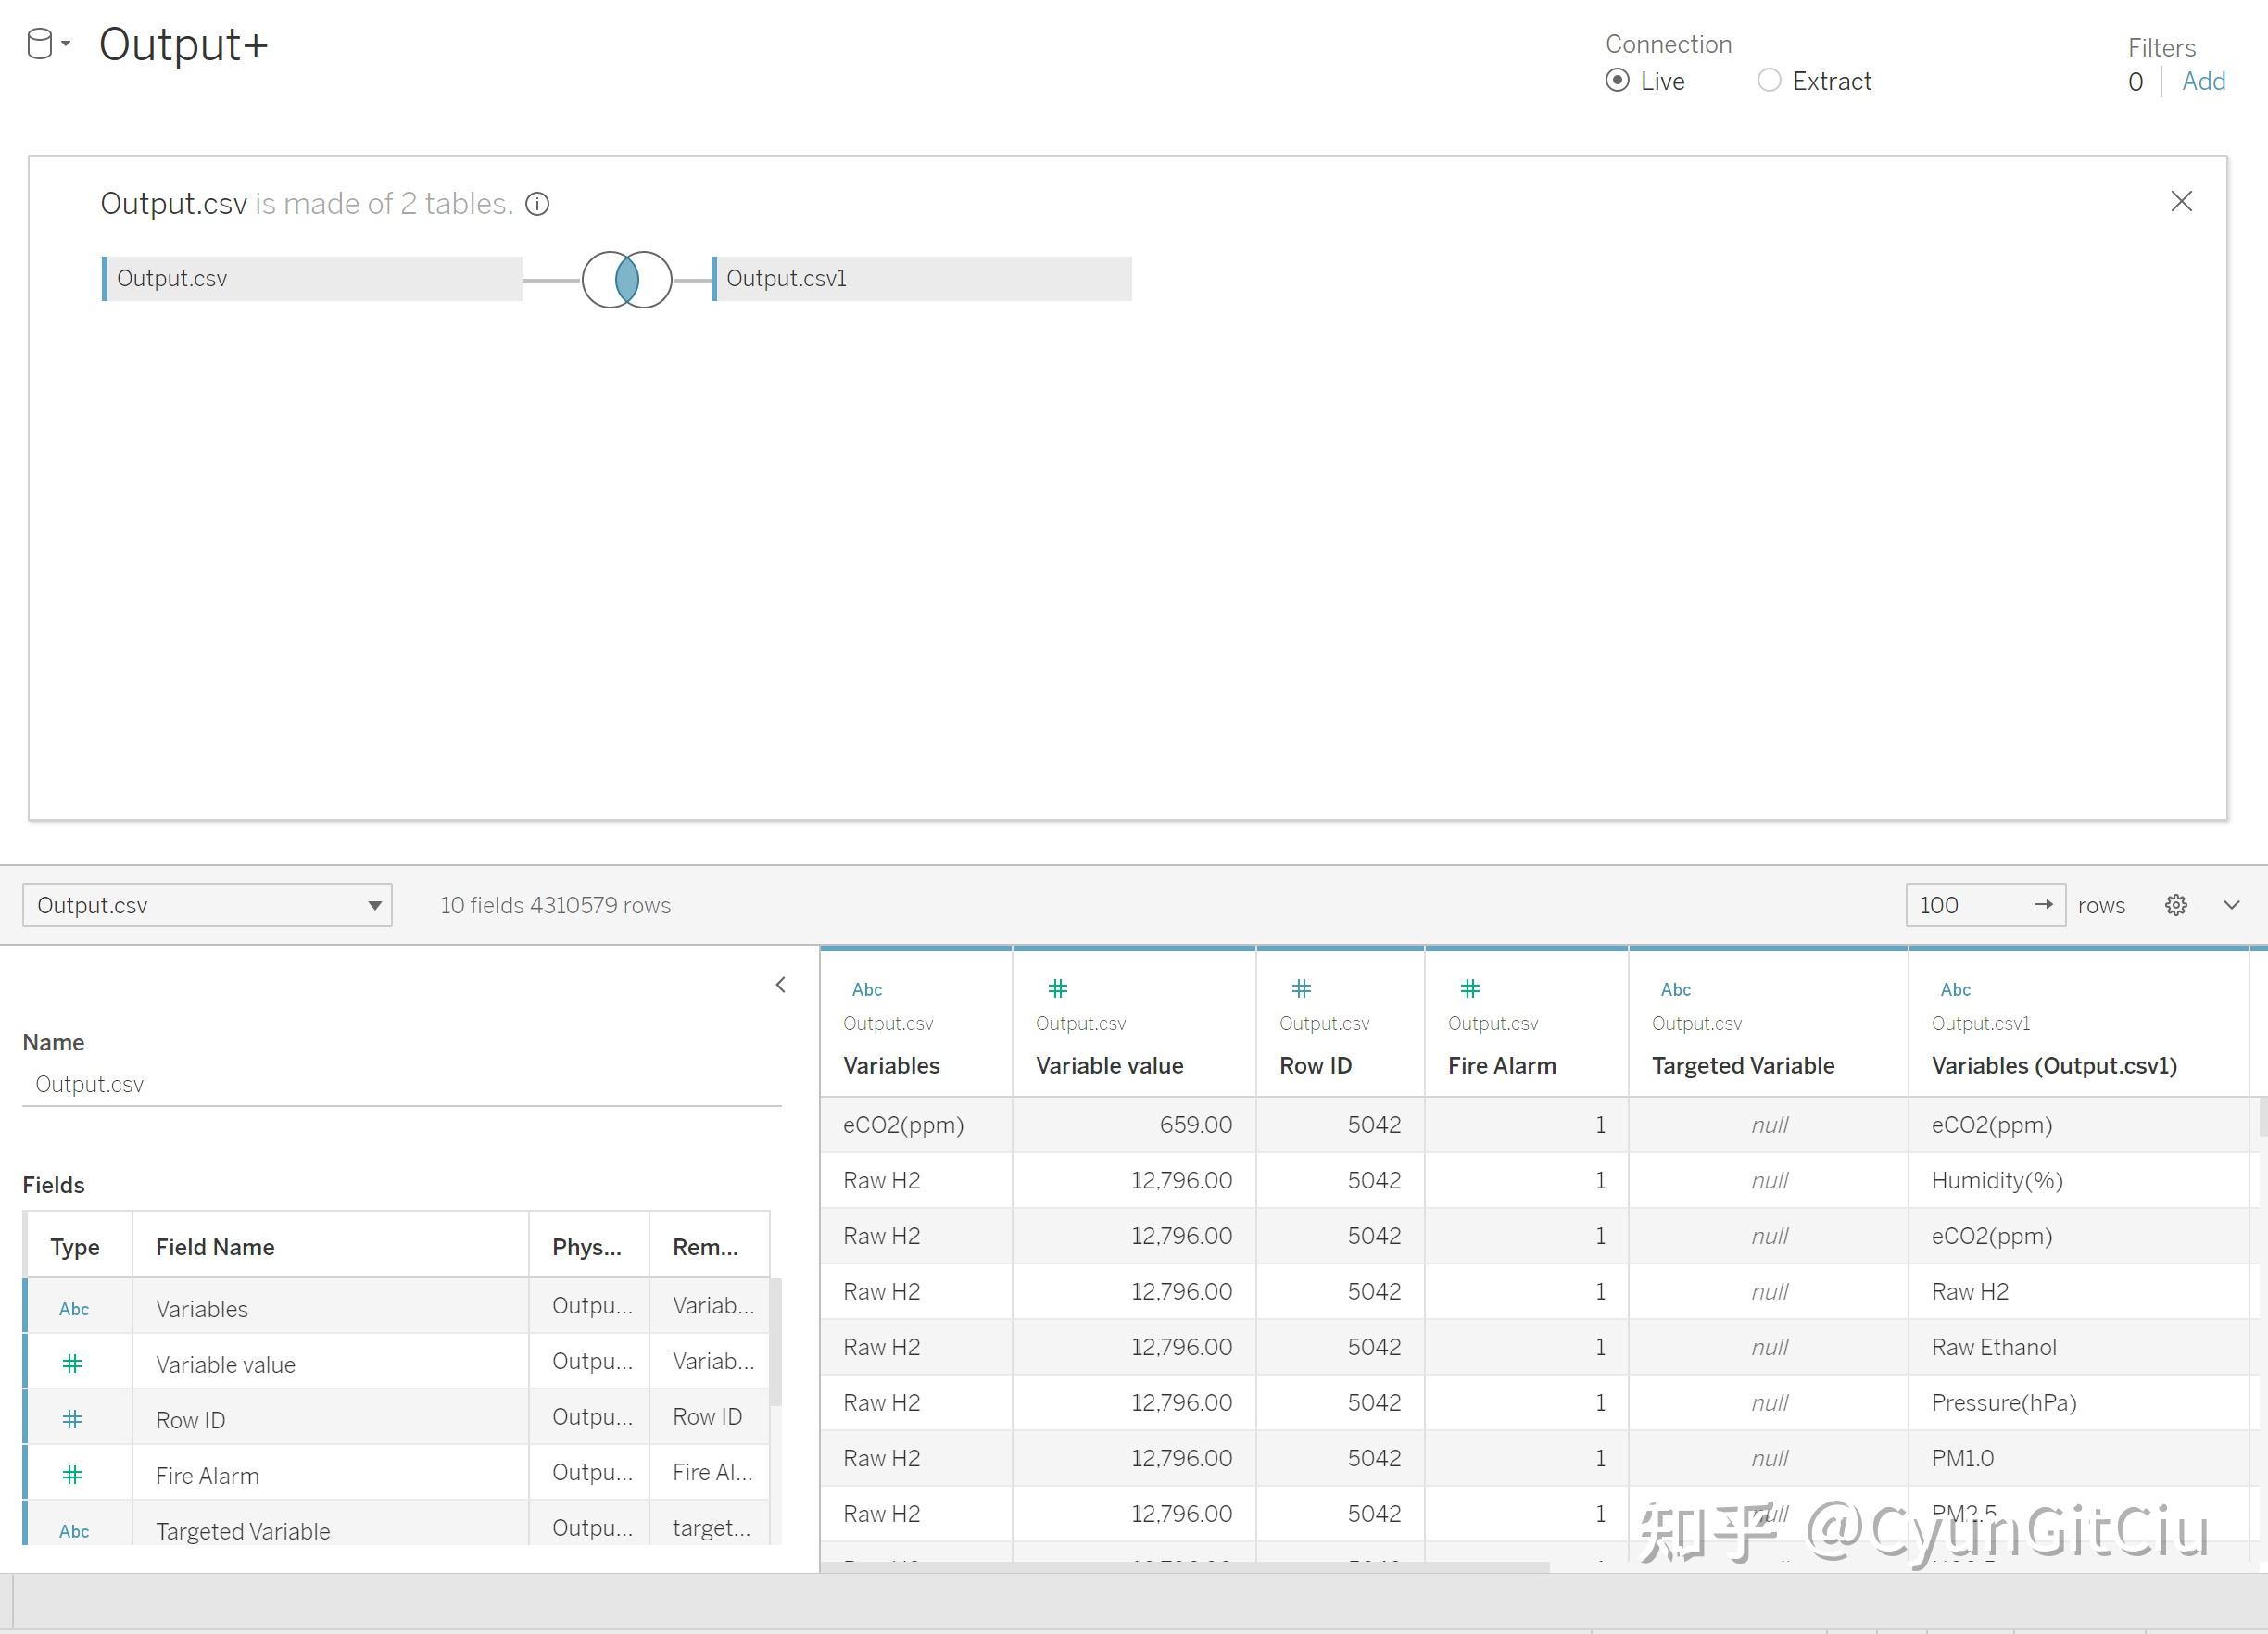Click number type icon for Row ID field
Image resolution: width=2268 pixels, height=1634 pixels.
pos(72,1419)
